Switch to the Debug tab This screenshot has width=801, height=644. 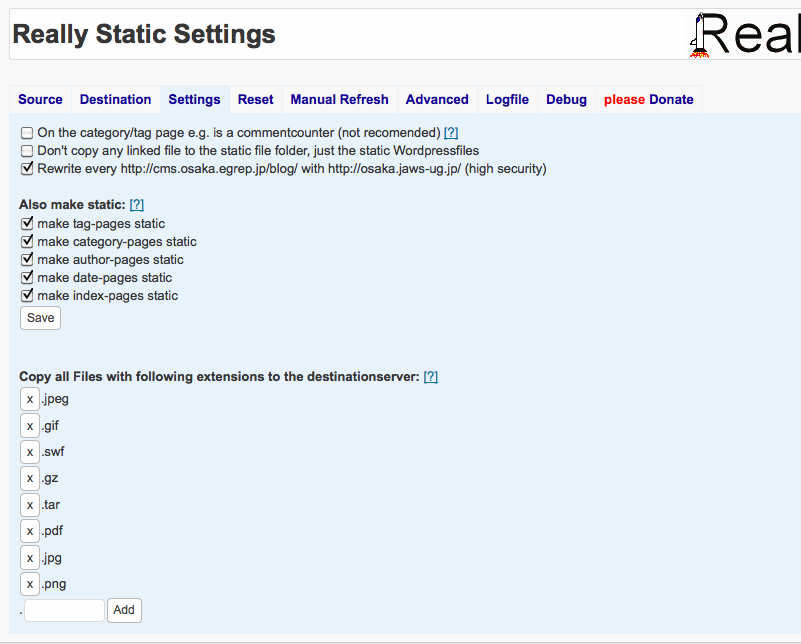click(x=567, y=99)
